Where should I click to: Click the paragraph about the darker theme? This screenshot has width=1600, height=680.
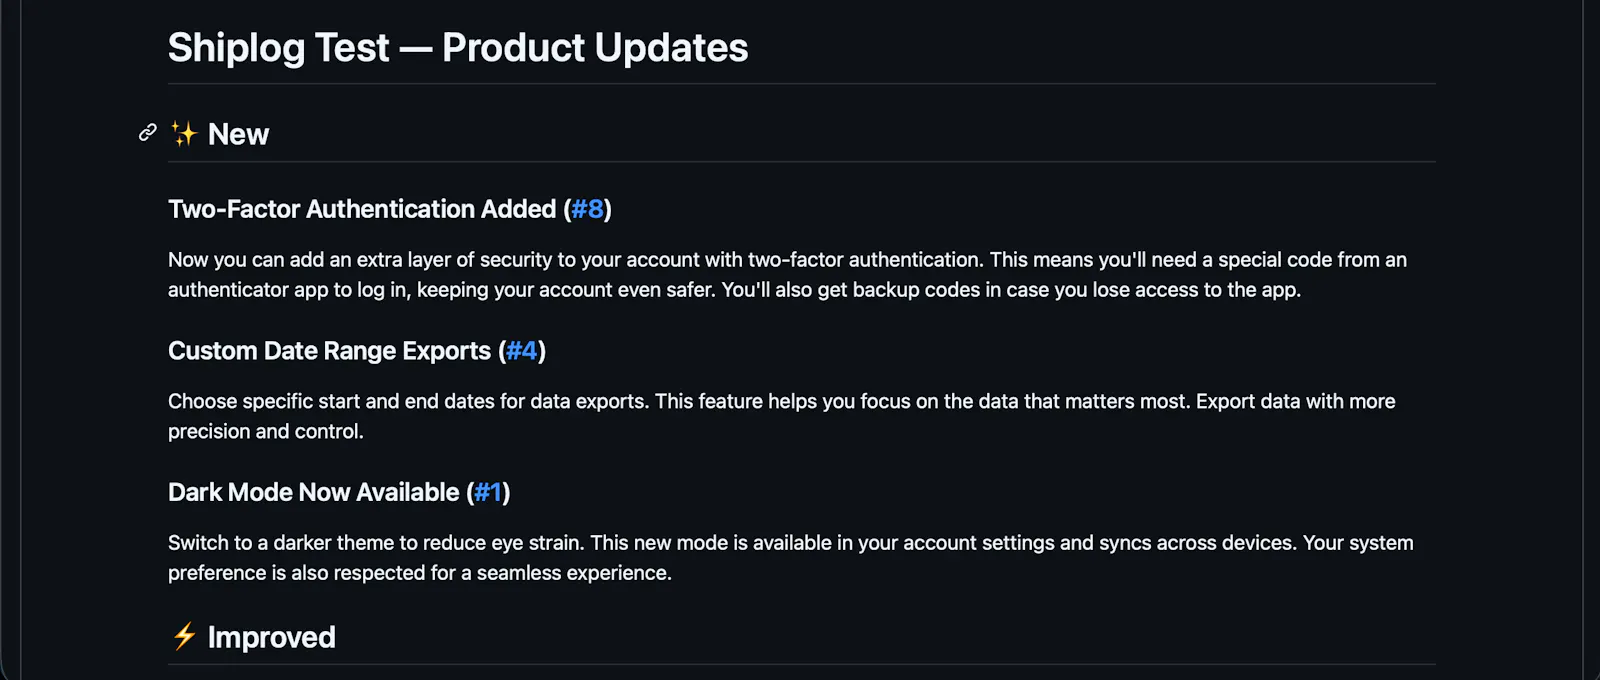coord(791,558)
